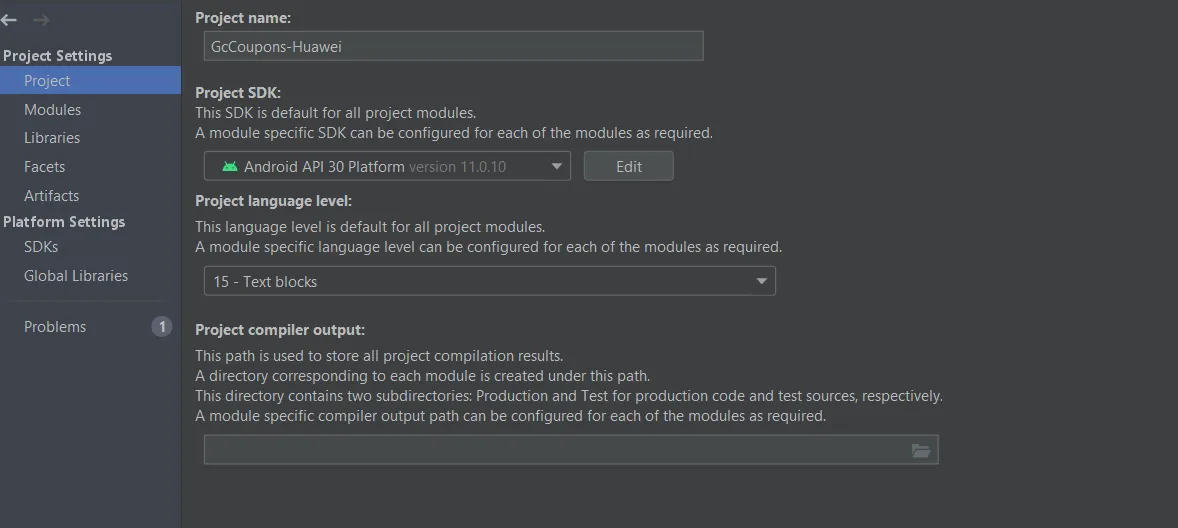The width and height of the screenshot is (1178, 528).
Task: Click the Android icon in SDK selector
Action: pos(230,167)
